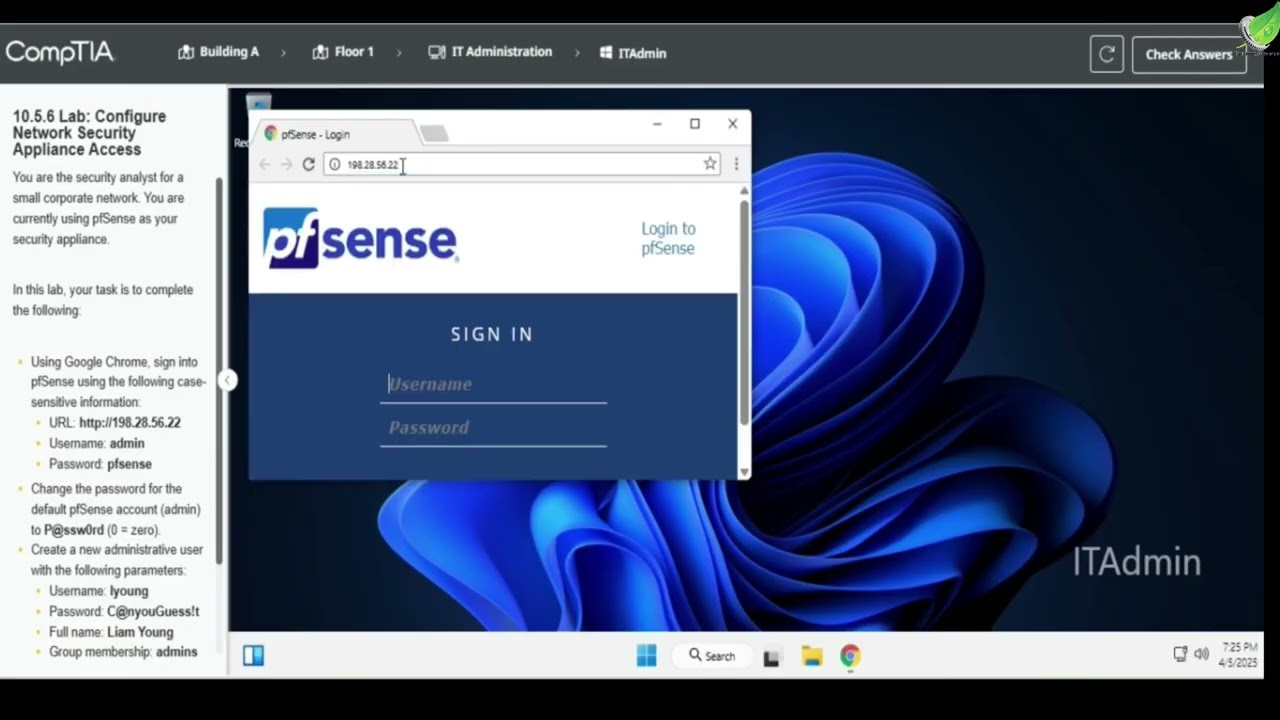Click the instructions panel scrollbar
This screenshot has width=1280, height=720.
click(x=220, y=370)
